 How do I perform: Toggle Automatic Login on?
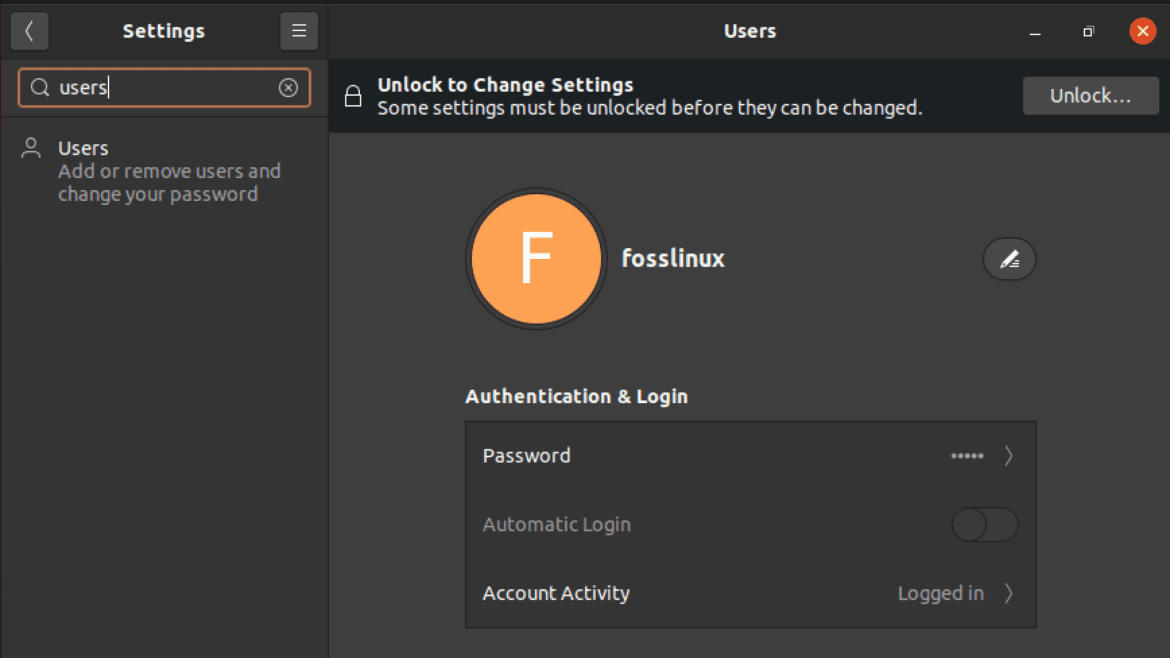(984, 524)
